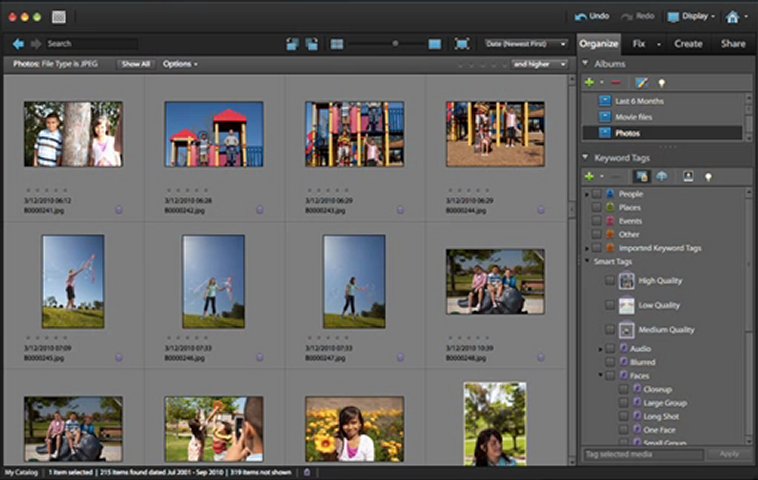Select the Photos album
This screenshot has width=758, height=480.
point(663,133)
